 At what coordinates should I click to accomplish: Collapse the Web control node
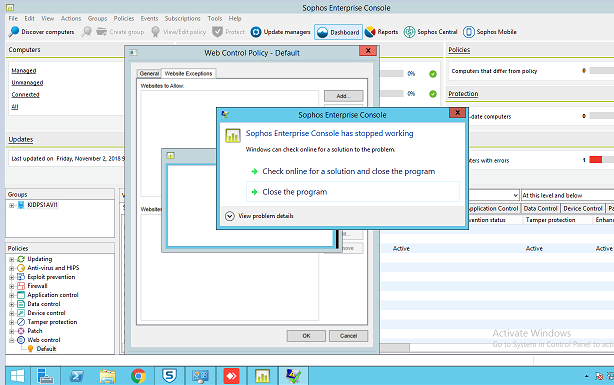coord(12,340)
